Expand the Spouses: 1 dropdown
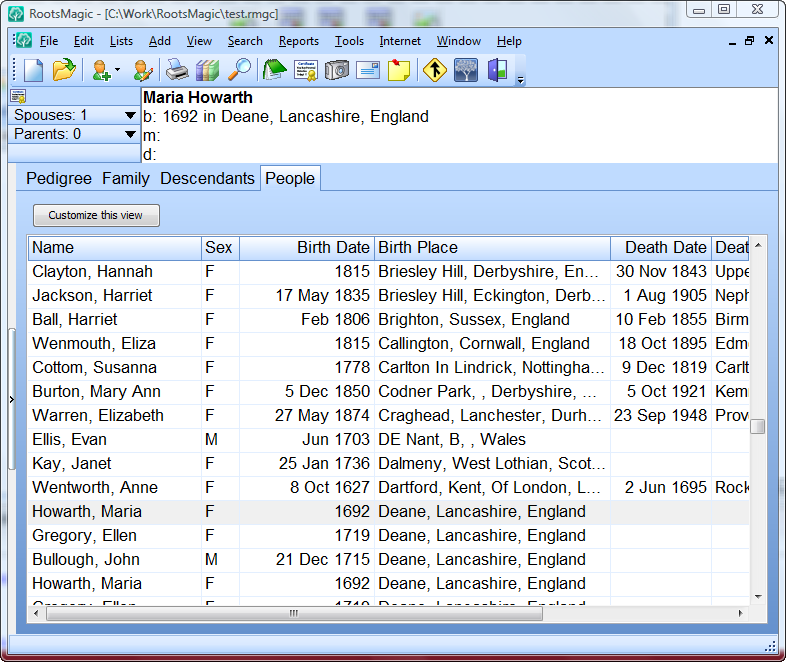The height and width of the screenshot is (662, 786). [130, 115]
